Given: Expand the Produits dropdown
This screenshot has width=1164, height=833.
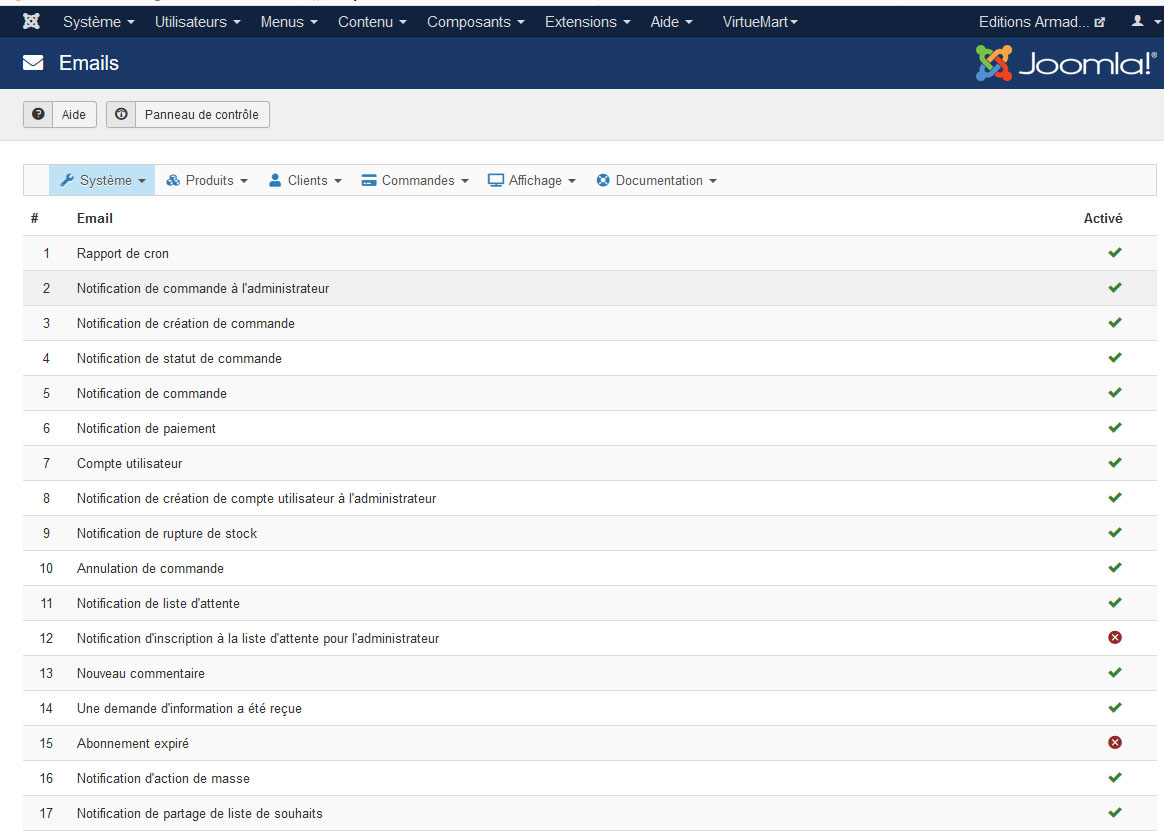Looking at the screenshot, I should point(206,180).
